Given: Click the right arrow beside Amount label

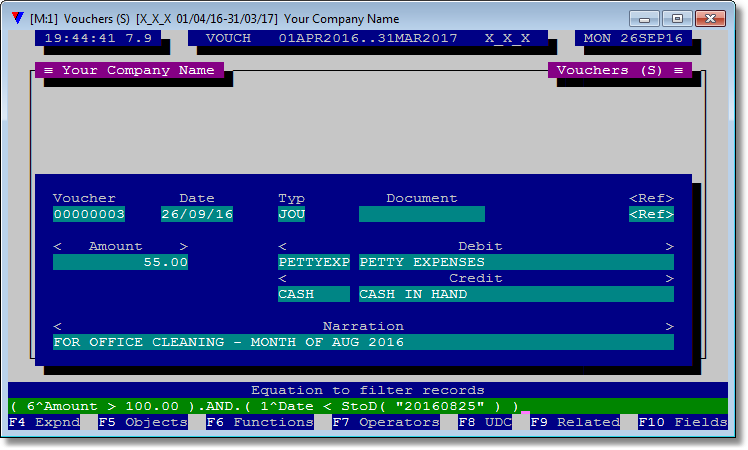Looking at the screenshot, I should pos(184,246).
